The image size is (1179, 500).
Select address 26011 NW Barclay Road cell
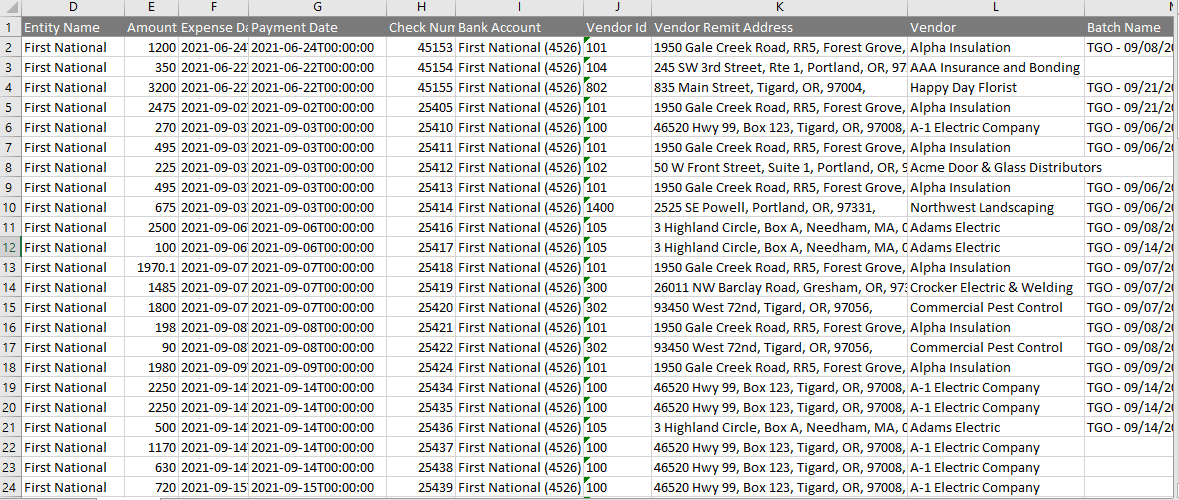780,287
